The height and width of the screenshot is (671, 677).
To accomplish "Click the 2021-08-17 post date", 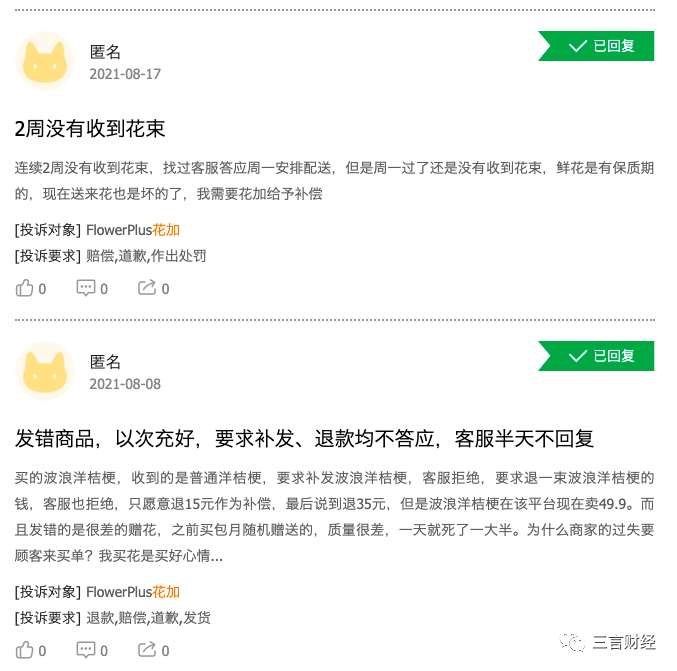I will point(125,74).
